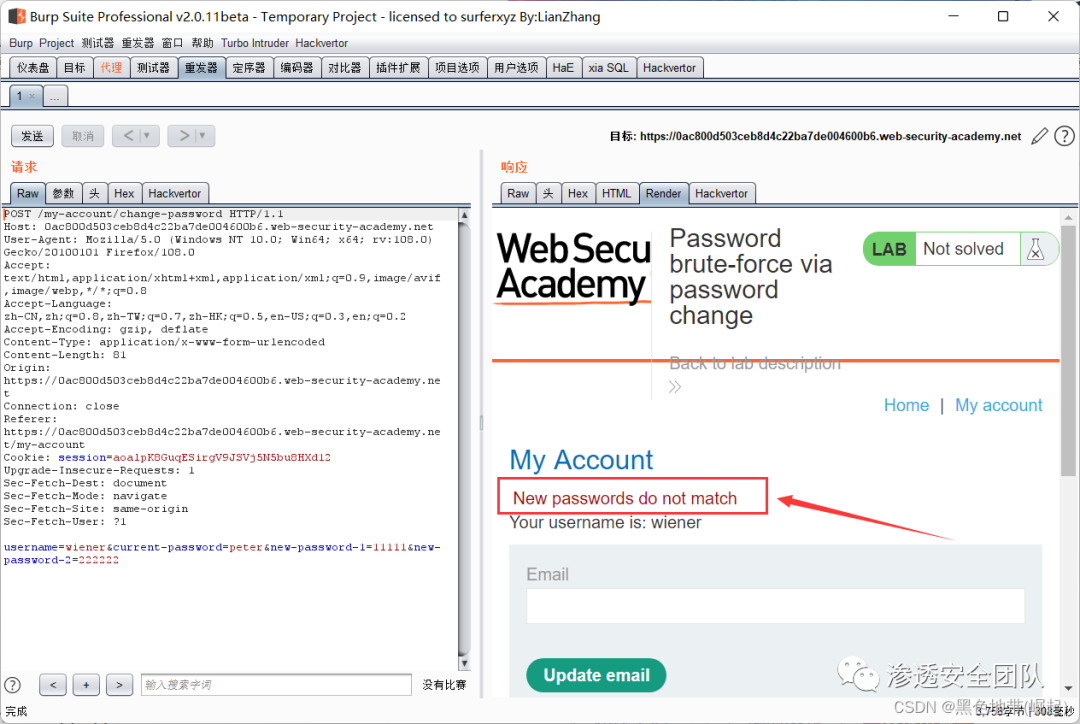Click 取消 cancel button
Screen dimensions: 1080x724
(x=83, y=136)
